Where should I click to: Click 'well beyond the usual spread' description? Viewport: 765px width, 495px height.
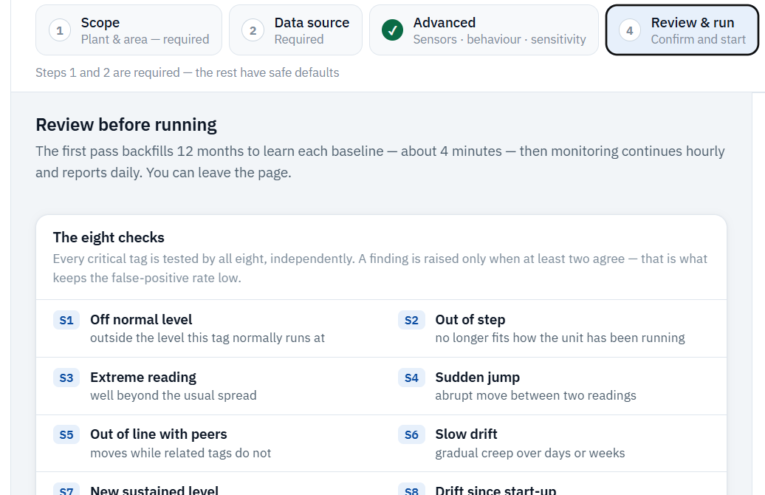tap(173, 396)
